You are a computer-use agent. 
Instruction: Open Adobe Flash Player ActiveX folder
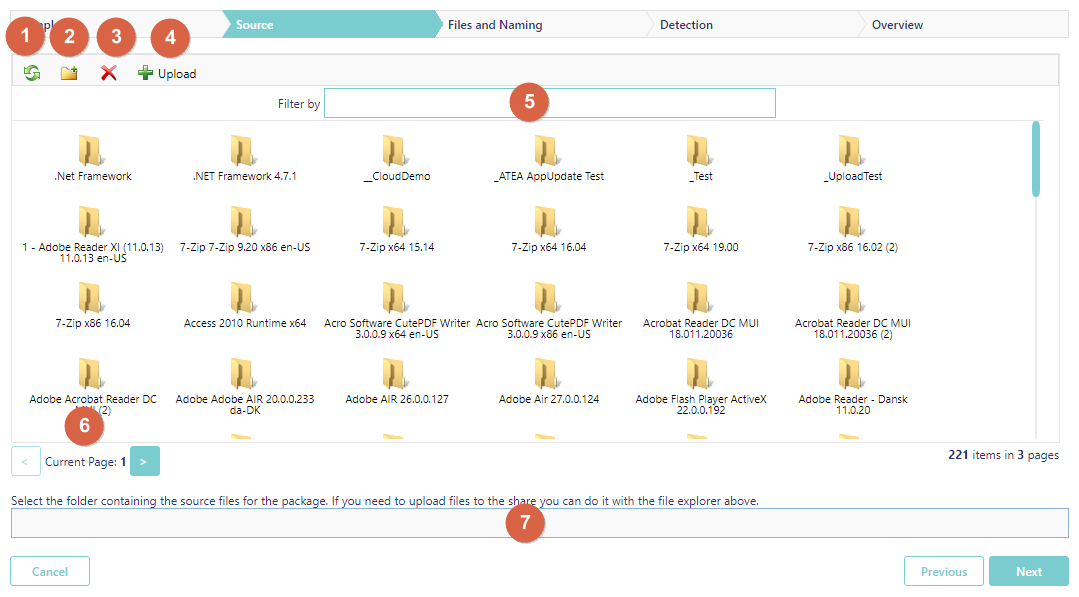tap(700, 375)
